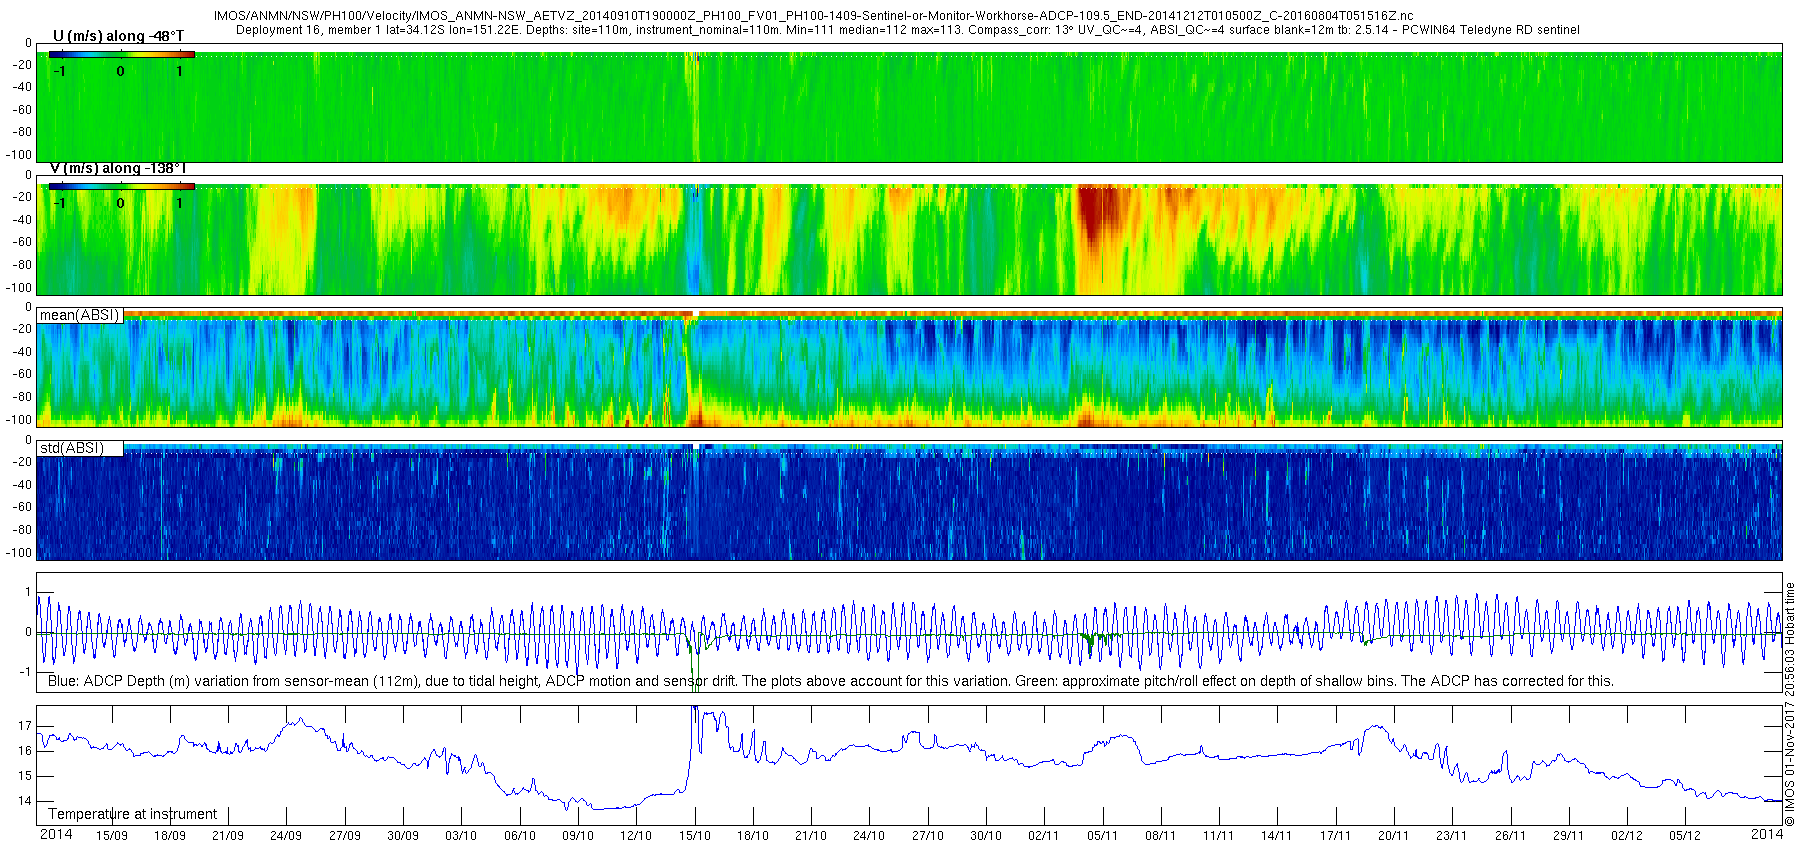Viewport: 1800px width, 850px height.
Task: Click the NetCDF file path title
Action: tap(813, 16)
